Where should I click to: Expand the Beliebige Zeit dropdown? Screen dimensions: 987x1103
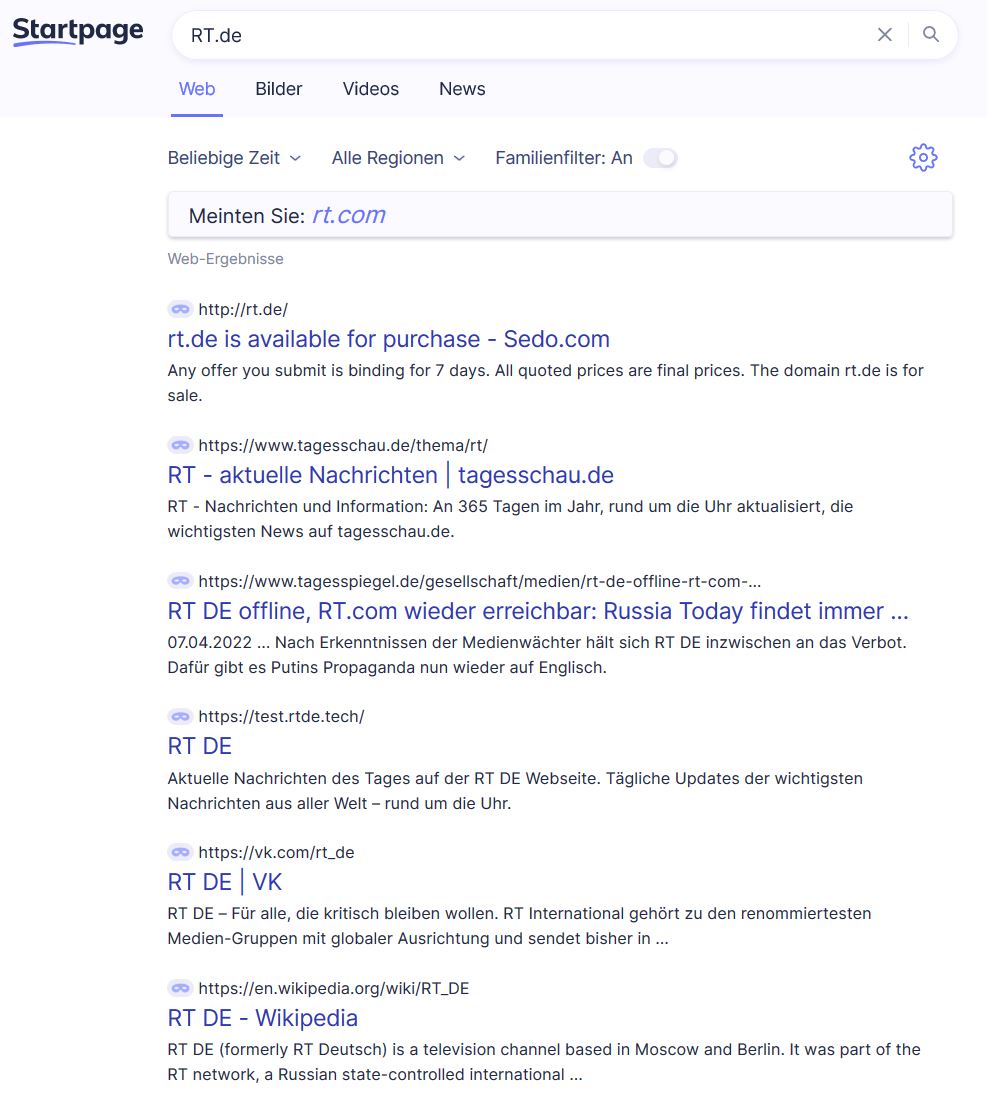(x=234, y=158)
